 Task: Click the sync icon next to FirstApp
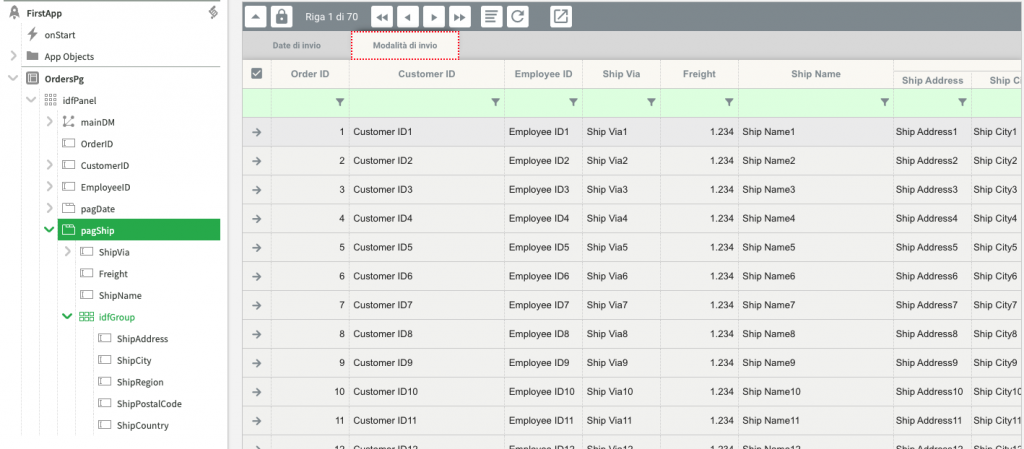[x=213, y=12]
